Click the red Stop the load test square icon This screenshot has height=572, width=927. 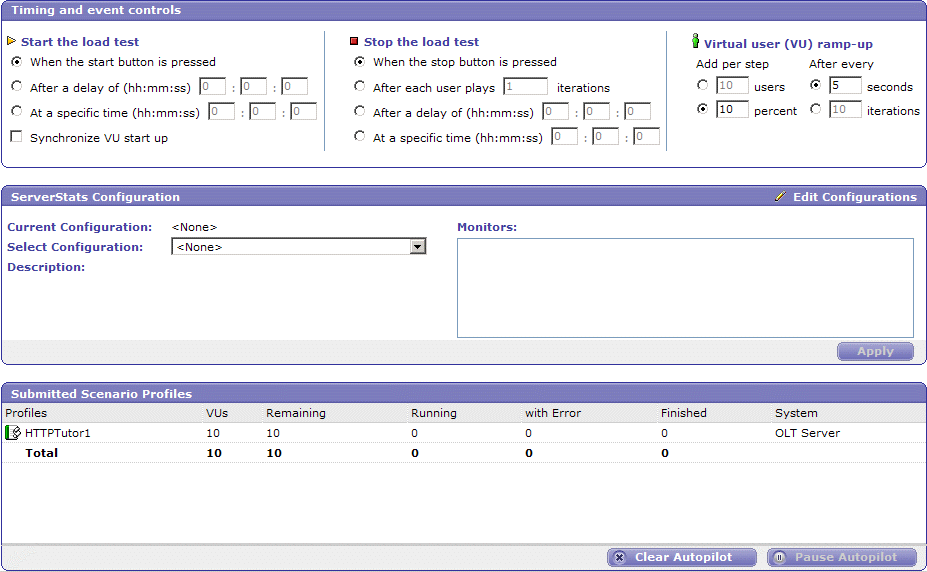[354, 41]
